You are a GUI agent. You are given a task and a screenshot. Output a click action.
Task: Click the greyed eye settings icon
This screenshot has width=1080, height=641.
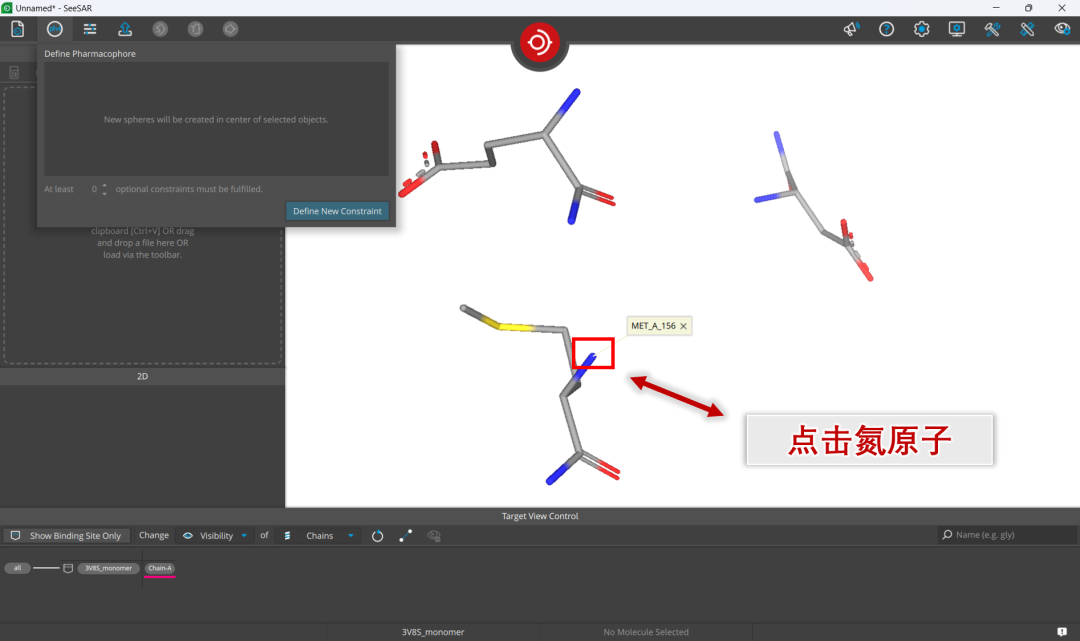[434, 536]
